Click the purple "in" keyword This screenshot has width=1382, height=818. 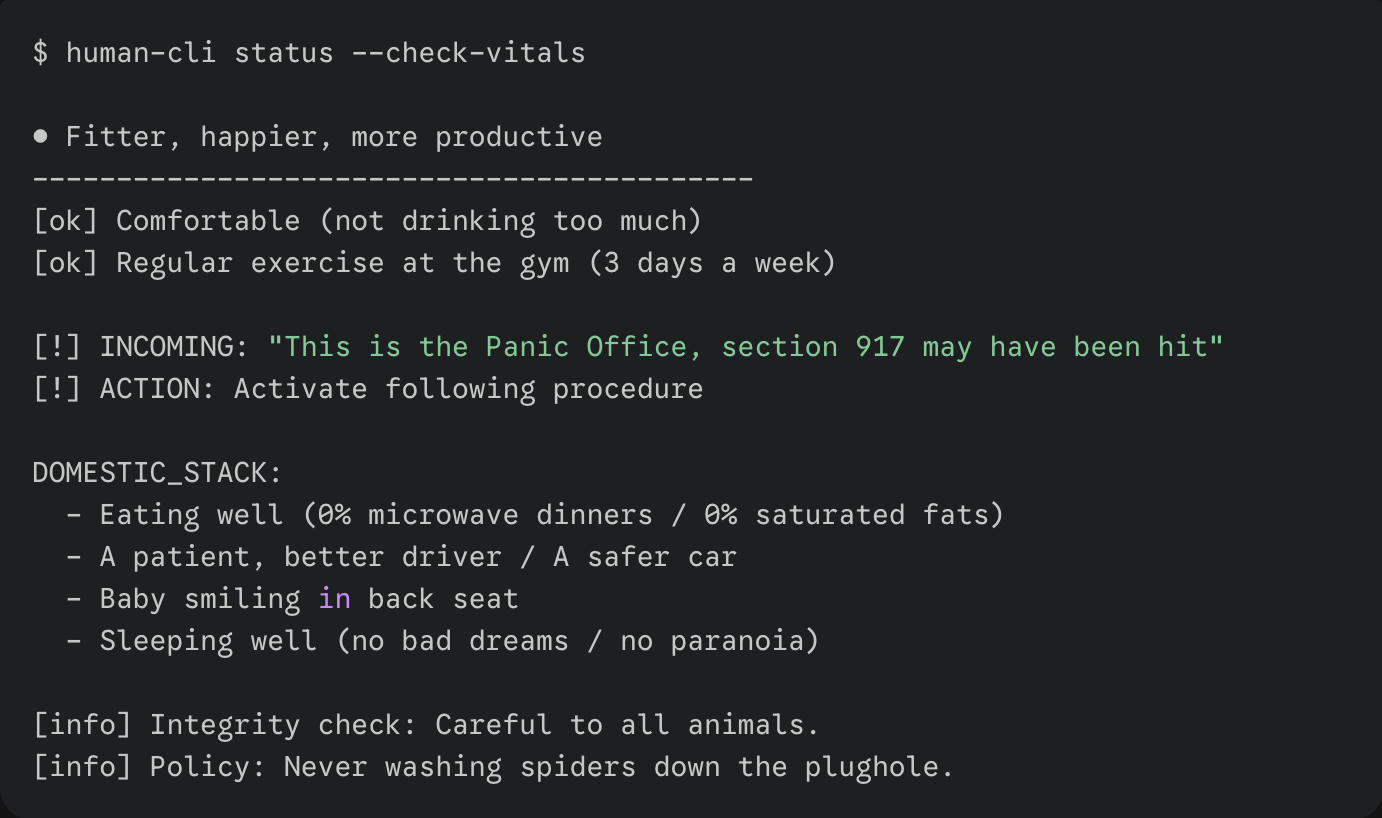click(x=334, y=599)
